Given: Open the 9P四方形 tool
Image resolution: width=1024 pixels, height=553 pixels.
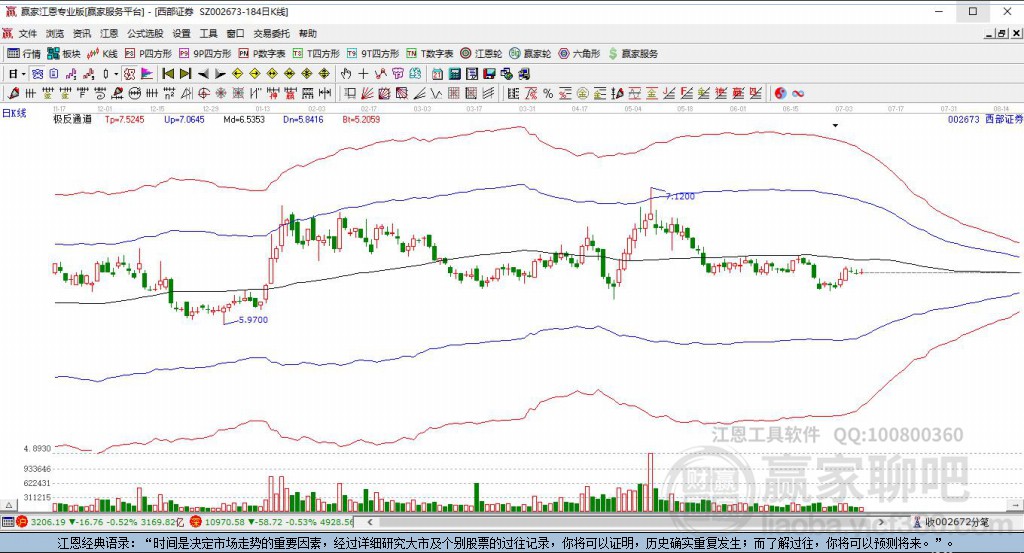Looking at the screenshot, I should click(205, 54).
